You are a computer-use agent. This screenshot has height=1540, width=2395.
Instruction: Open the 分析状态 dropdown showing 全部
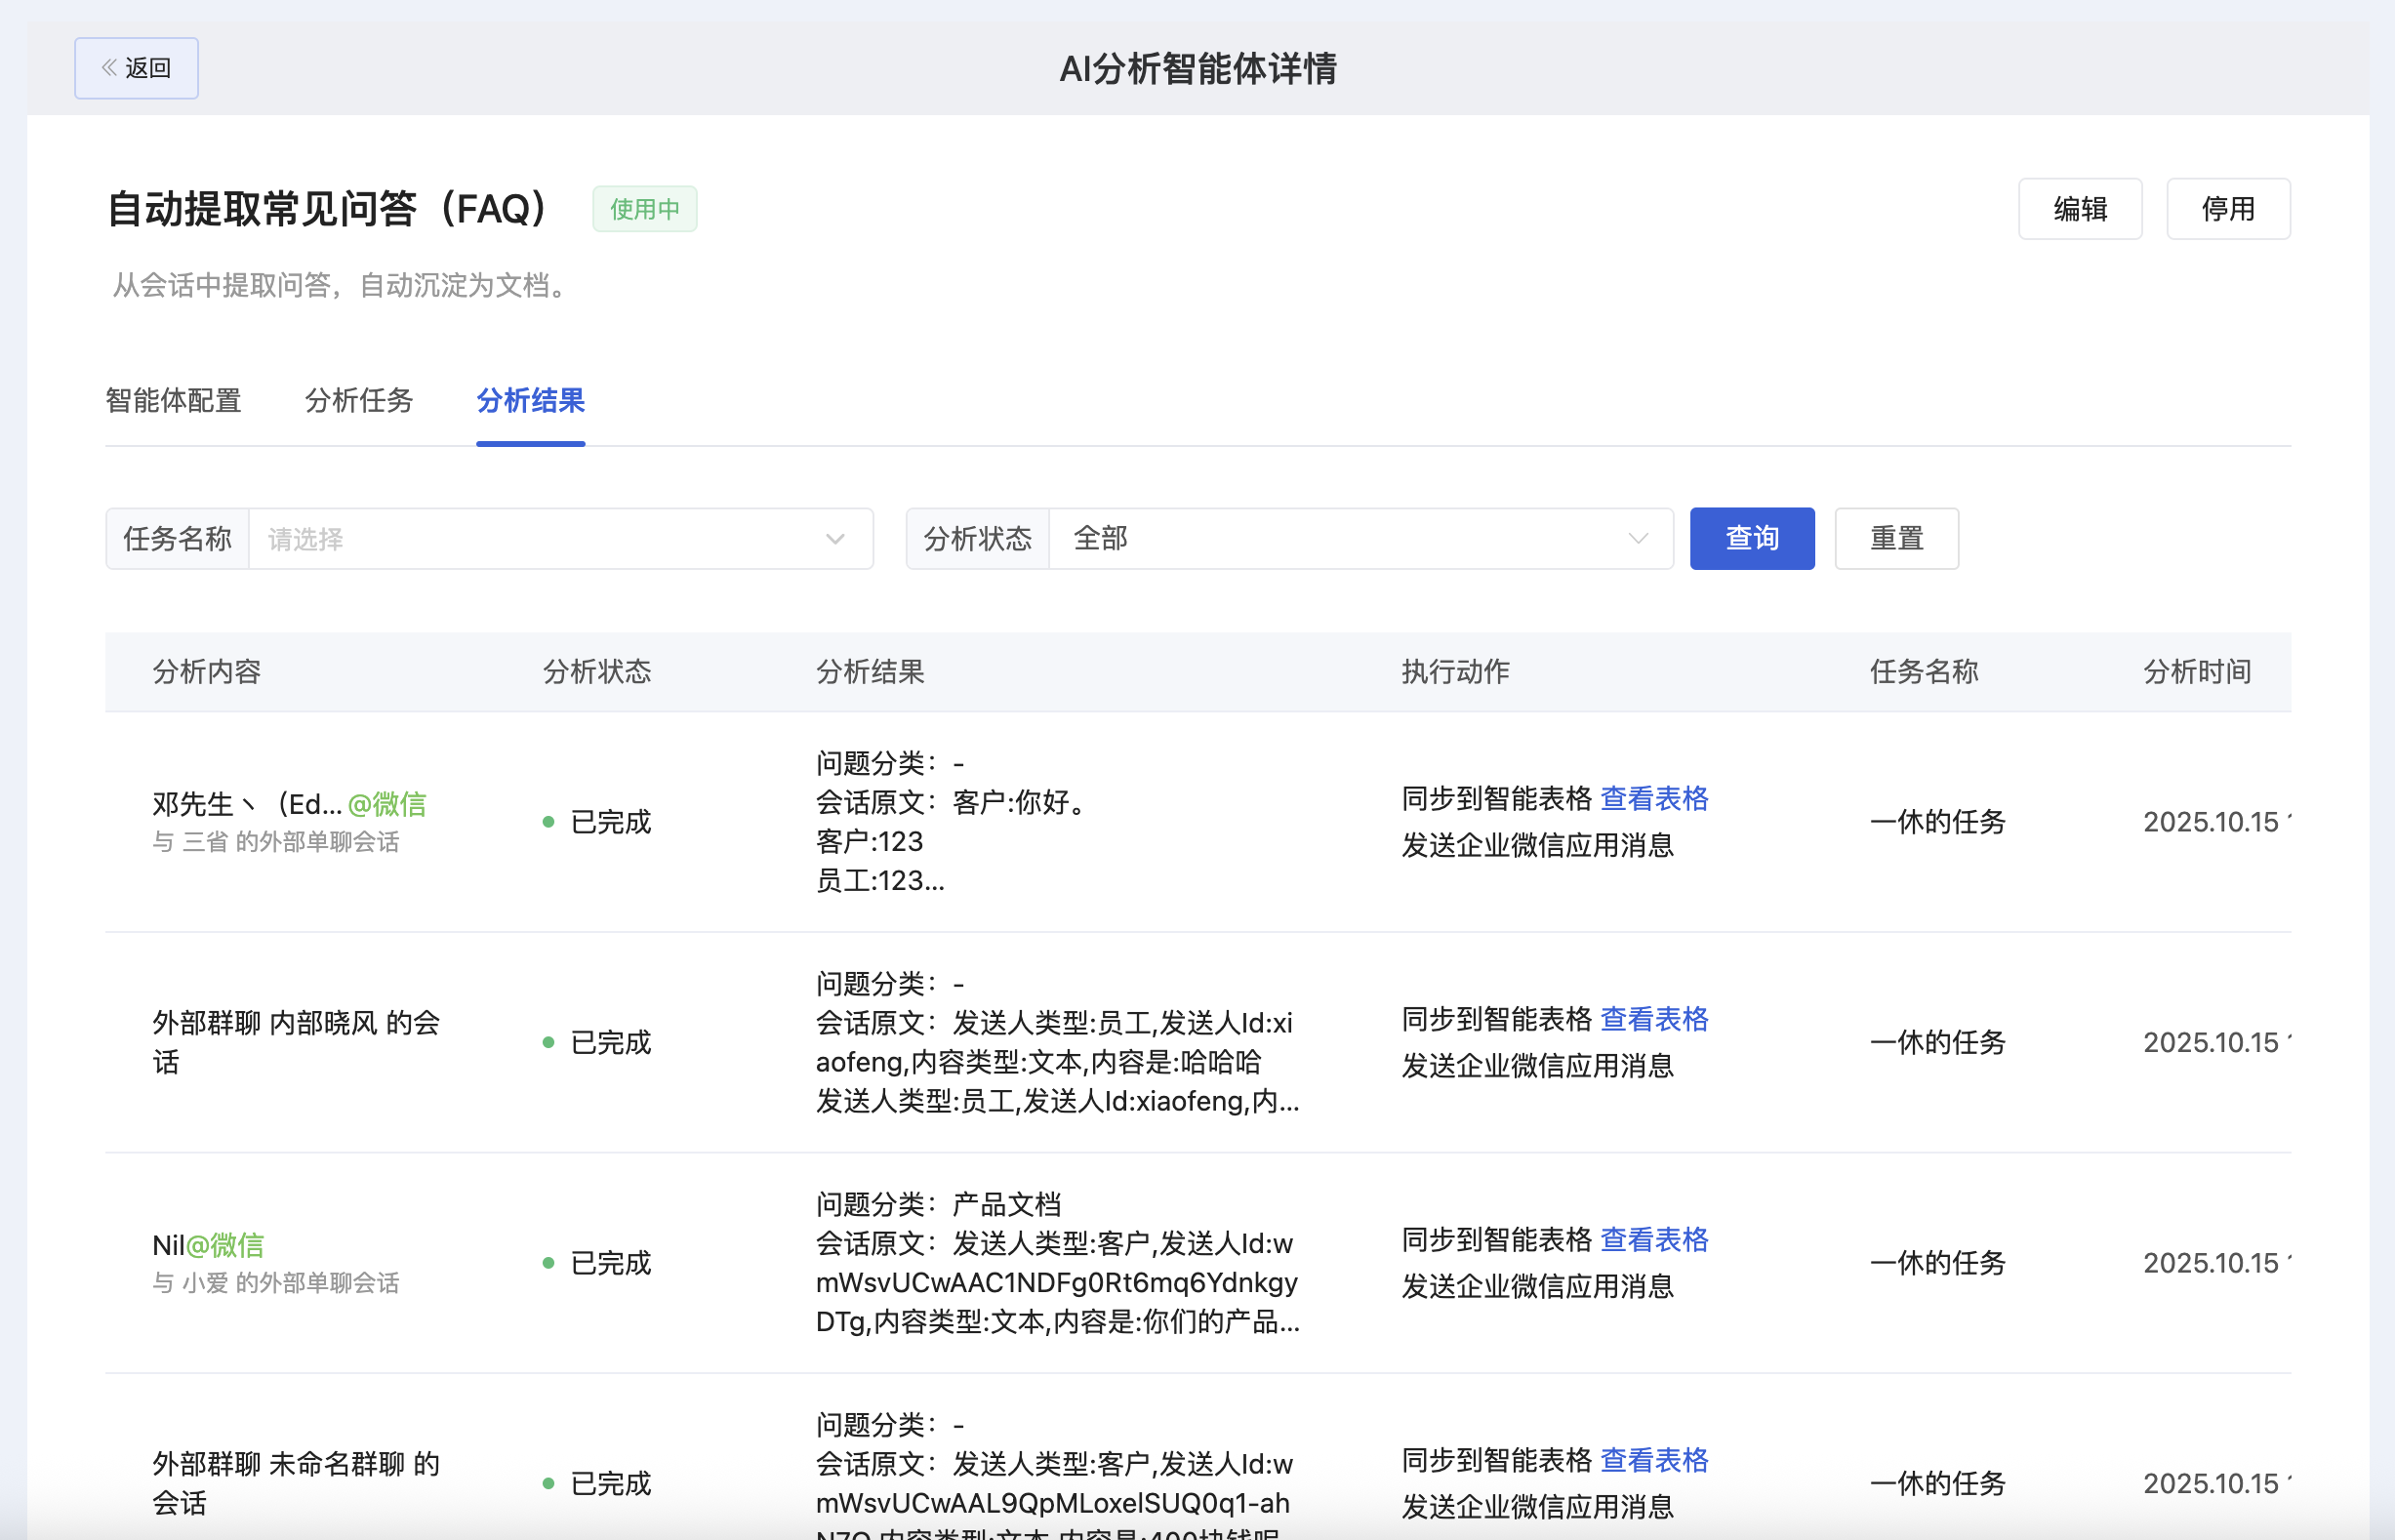pos(1361,539)
